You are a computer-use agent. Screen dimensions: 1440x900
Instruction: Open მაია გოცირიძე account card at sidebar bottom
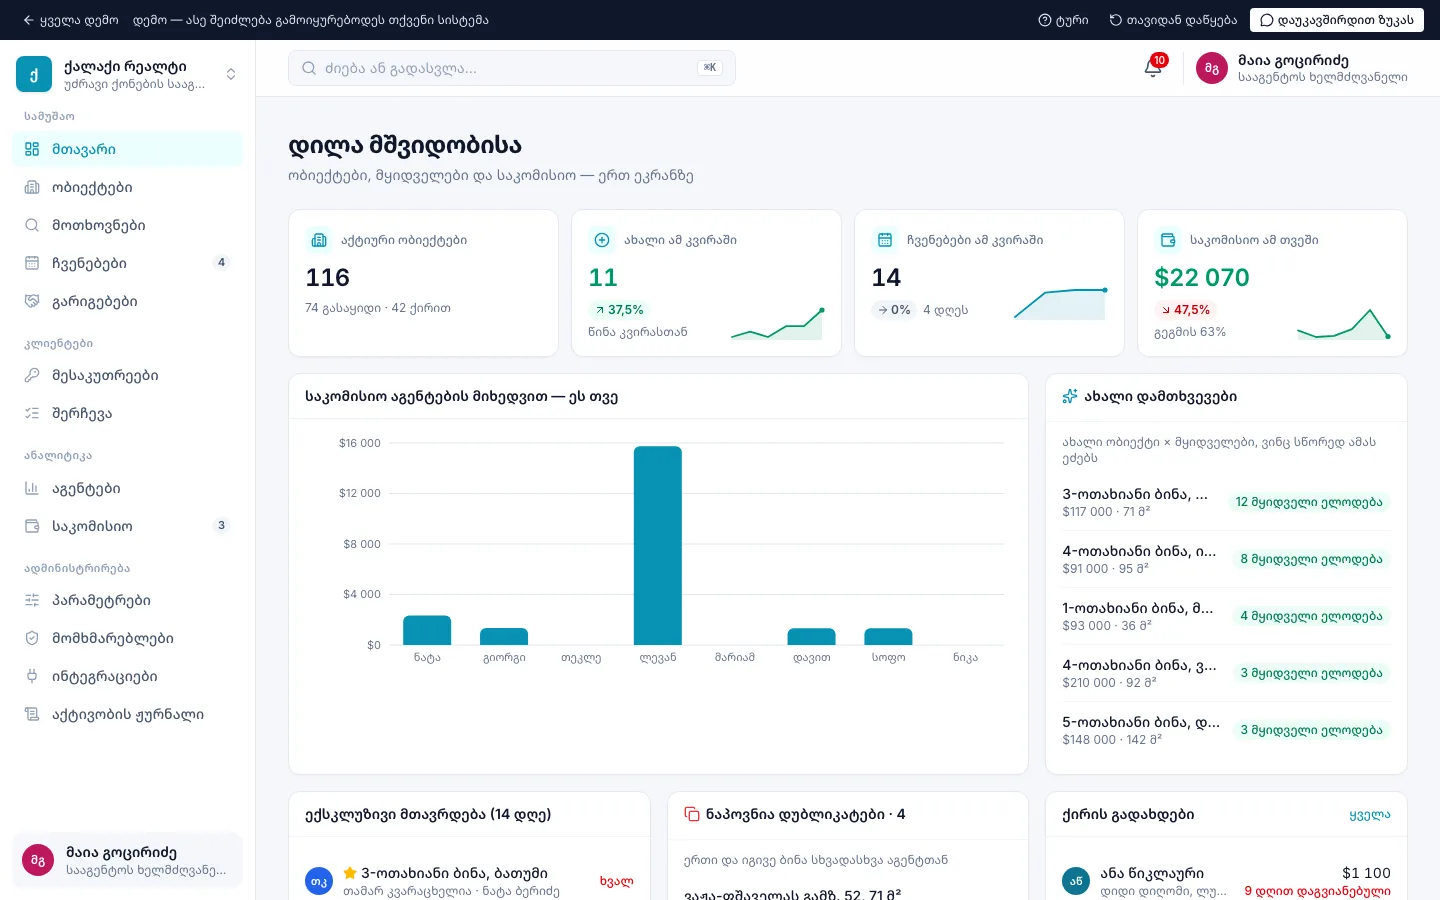(x=128, y=860)
